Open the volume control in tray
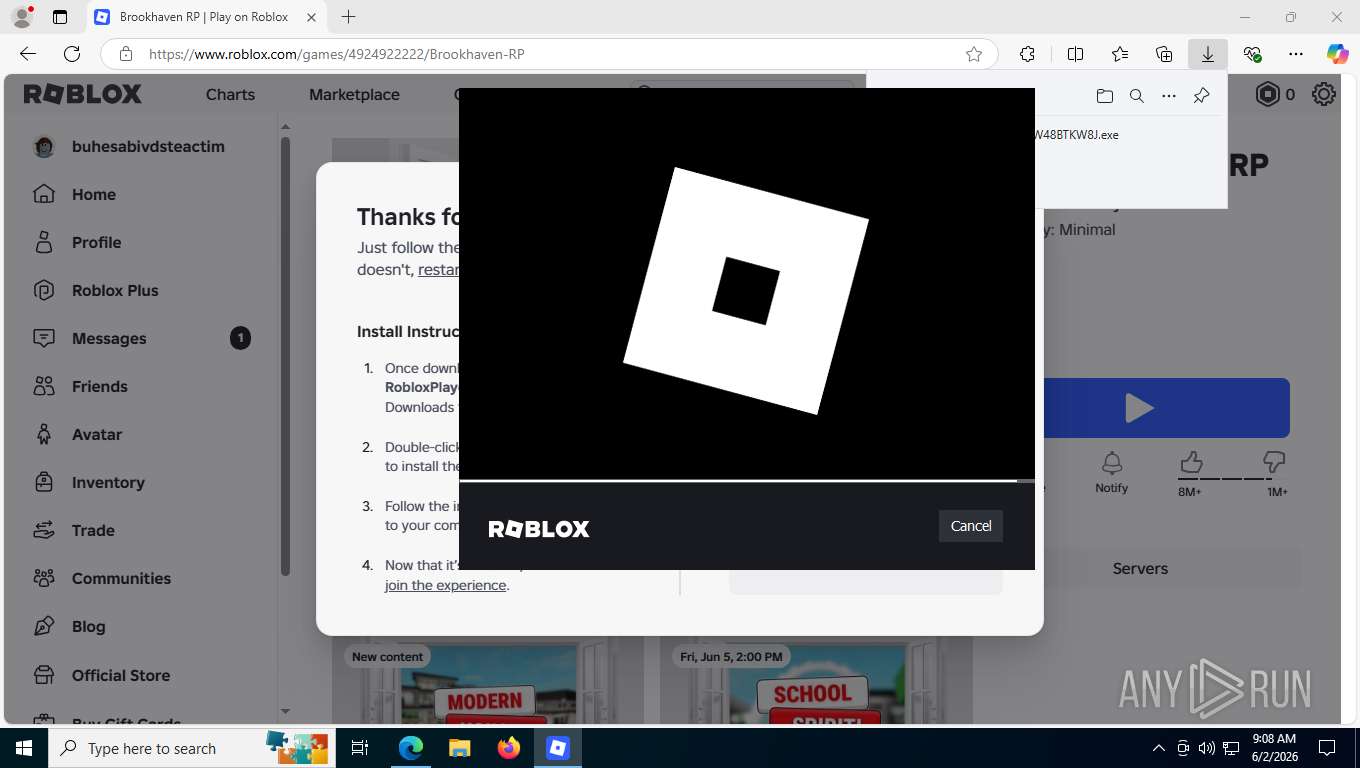This screenshot has width=1360, height=768. pos(1207,748)
